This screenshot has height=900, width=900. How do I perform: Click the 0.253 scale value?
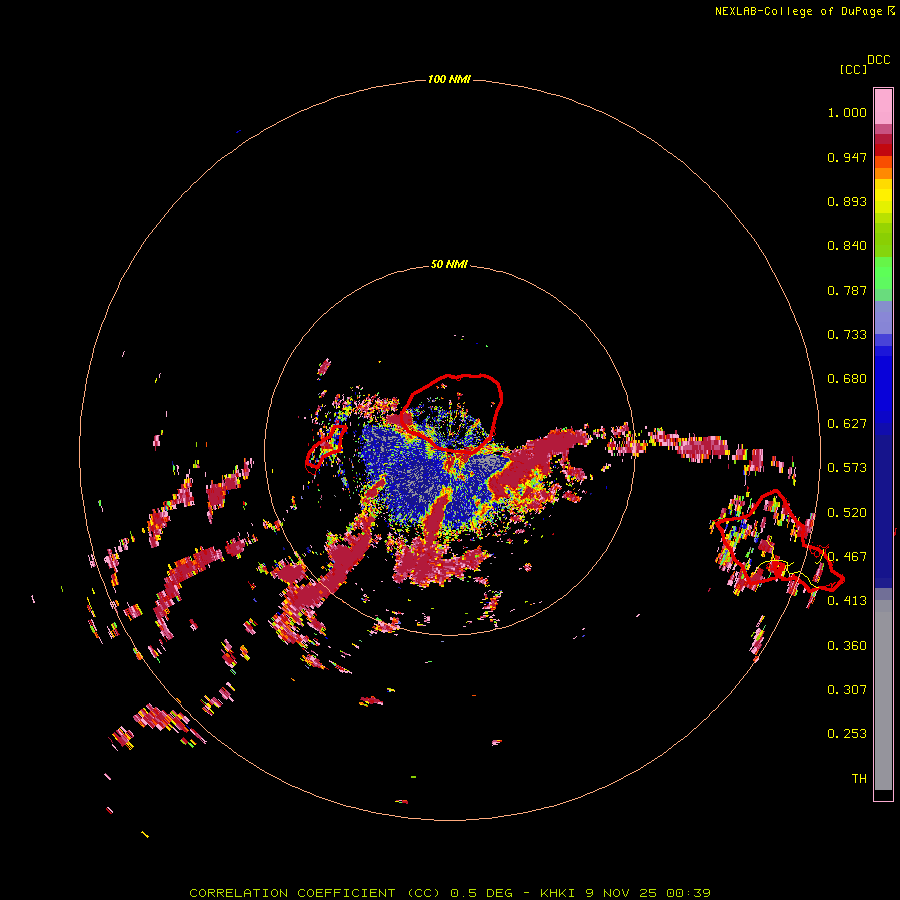click(847, 734)
